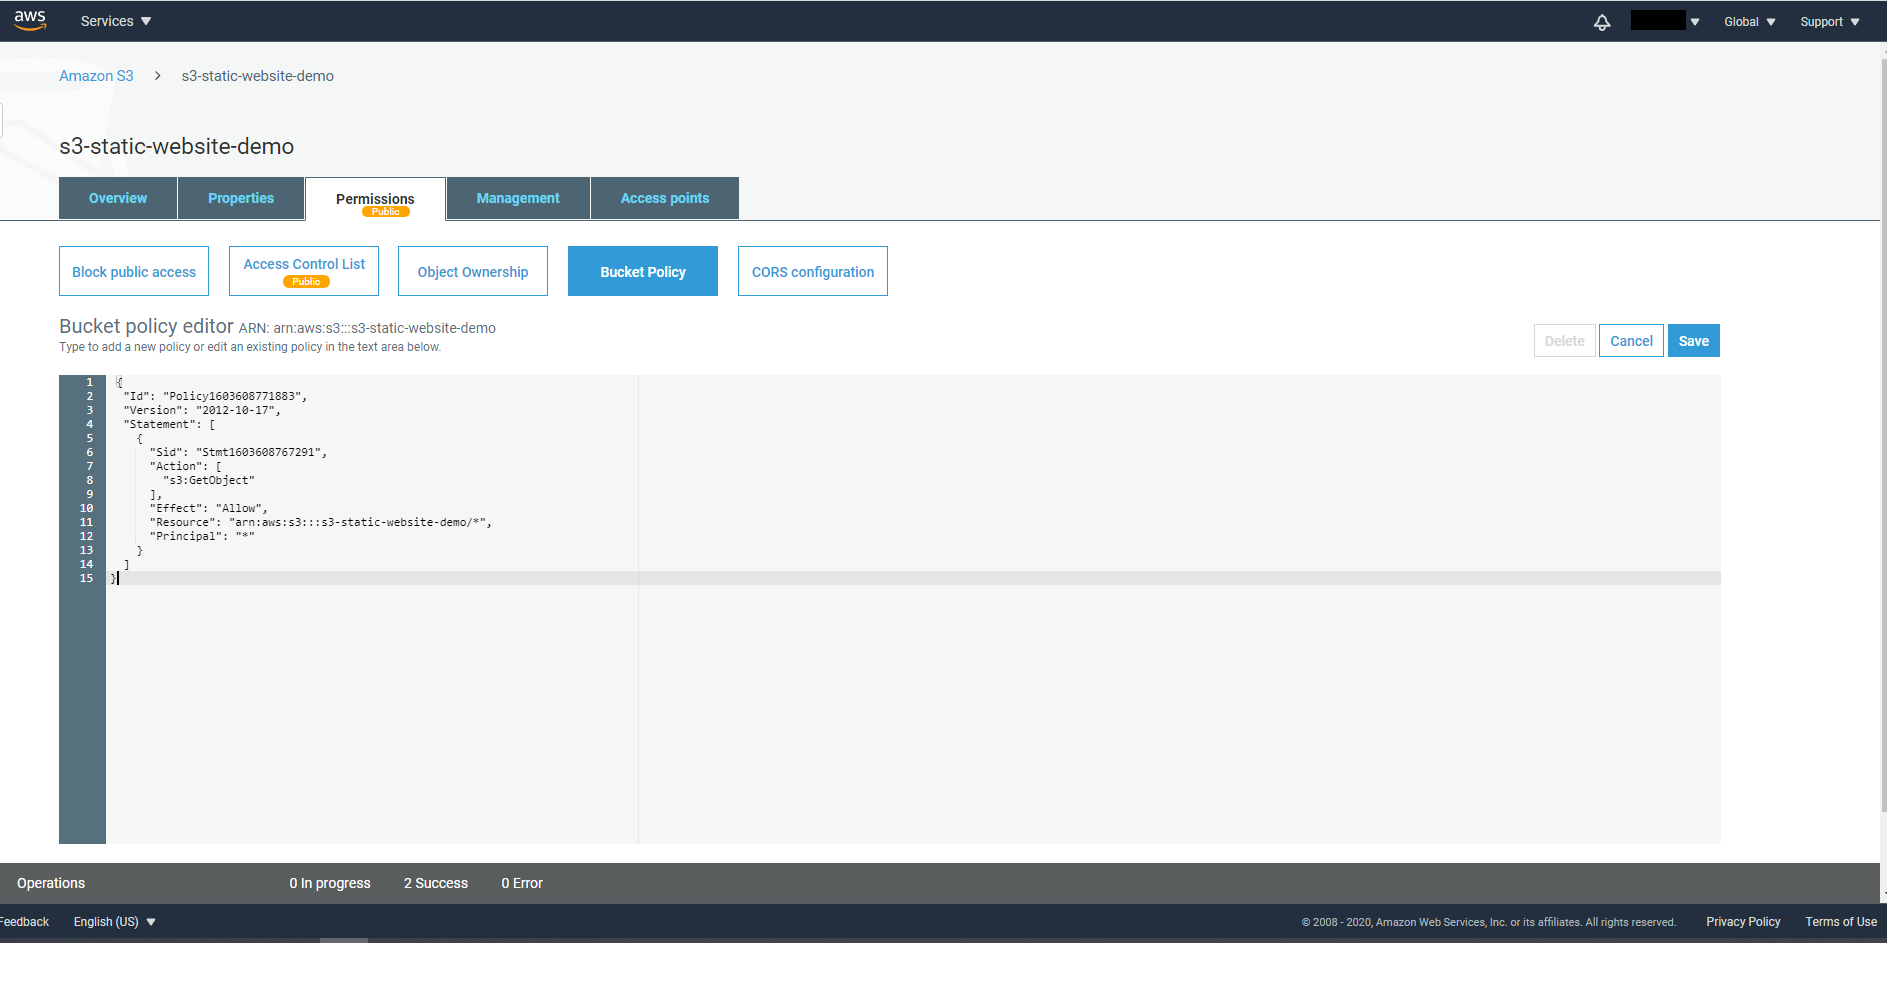1887x1008 pixels.
Task: Expand the Operations panel
Action: 51,883
